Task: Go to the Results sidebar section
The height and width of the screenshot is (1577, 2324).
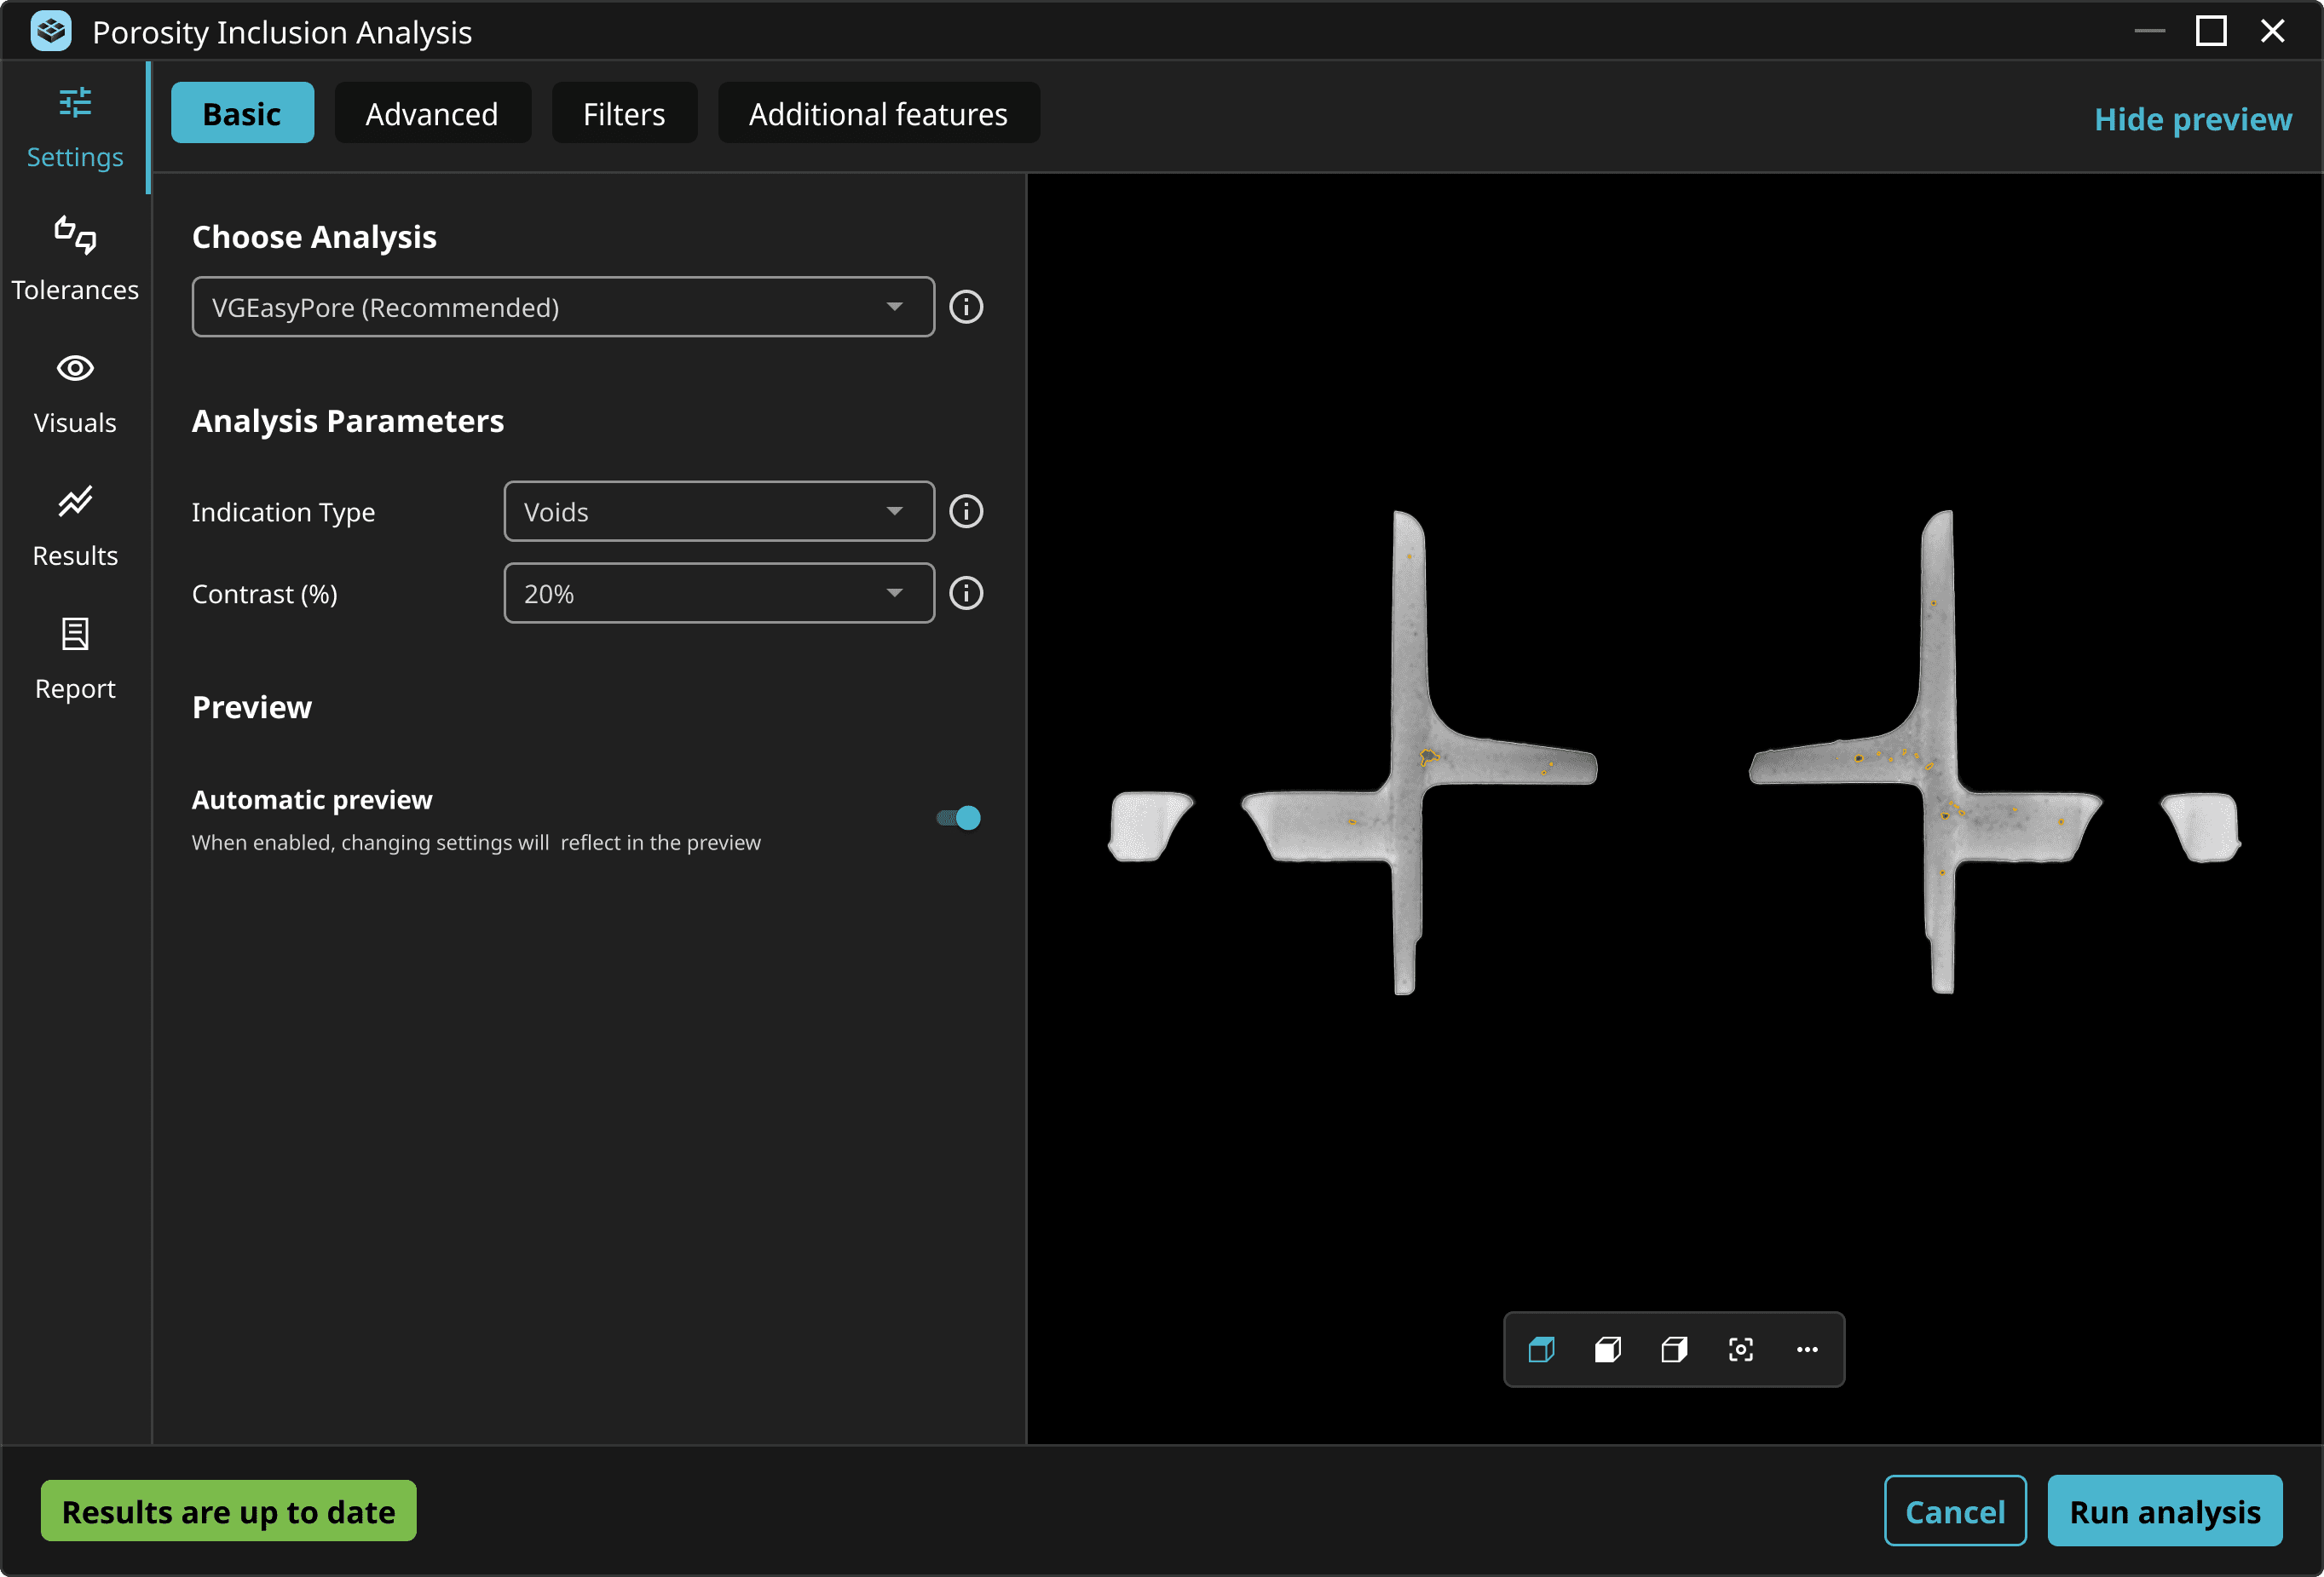Action: 75,525
